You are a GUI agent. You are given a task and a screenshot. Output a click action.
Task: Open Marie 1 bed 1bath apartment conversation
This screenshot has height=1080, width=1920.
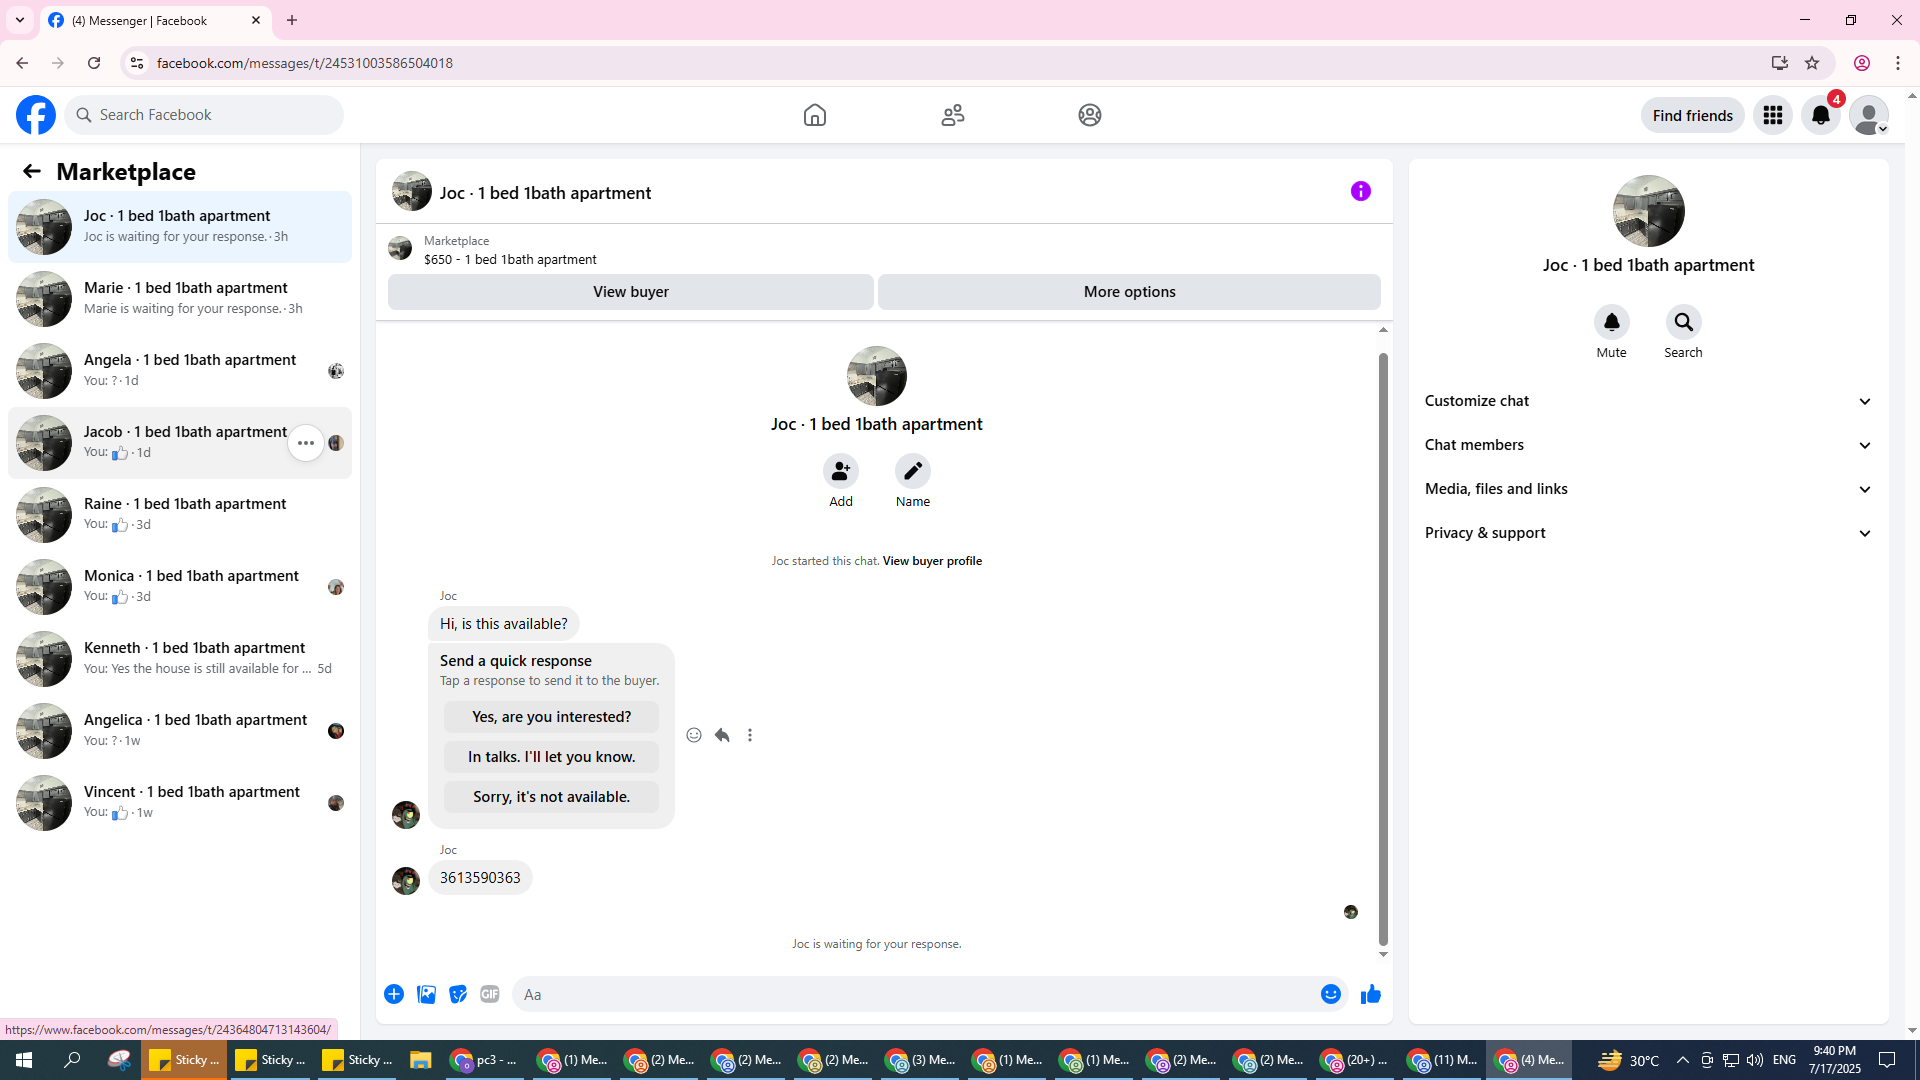pos(180,299)
